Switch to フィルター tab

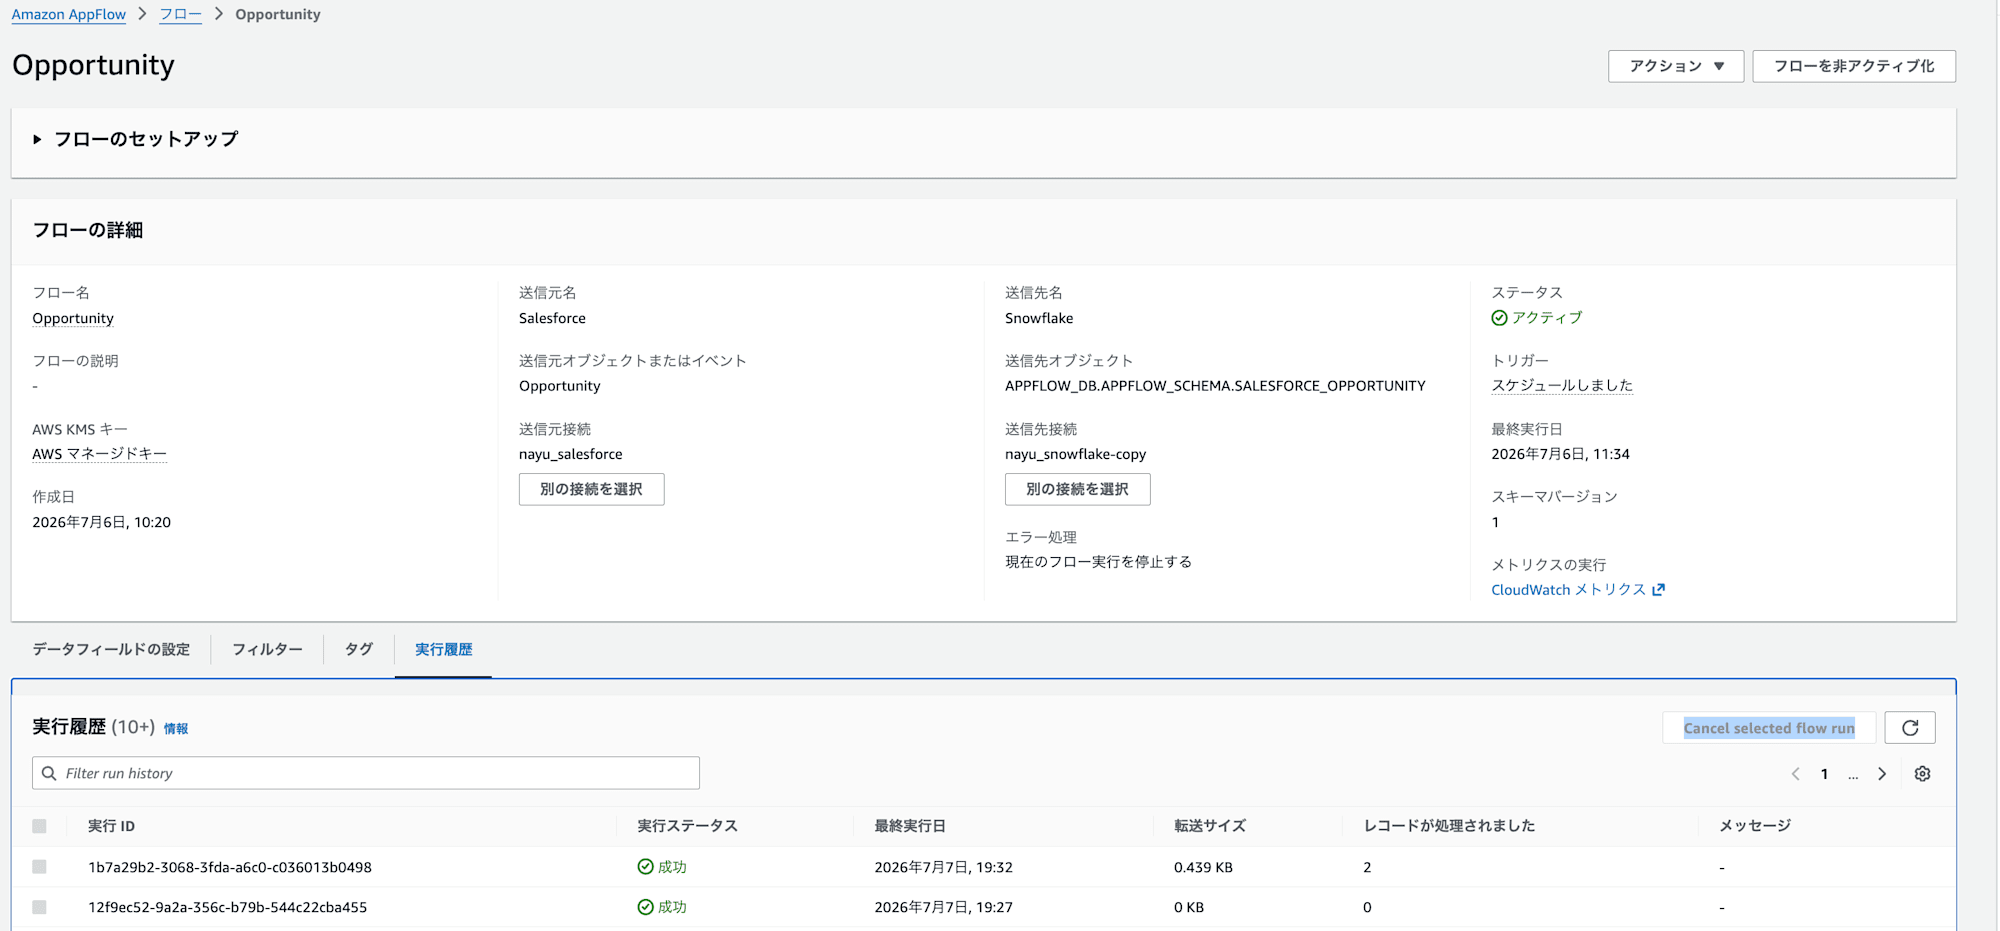click(267, 649)
